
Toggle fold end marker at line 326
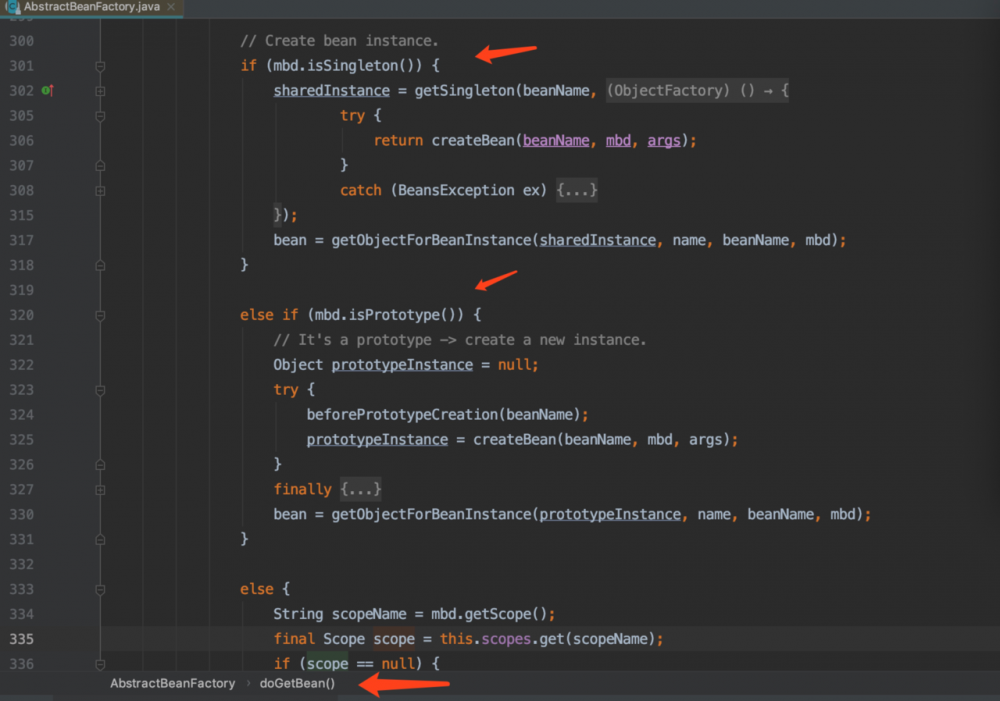tap(100, 465)
